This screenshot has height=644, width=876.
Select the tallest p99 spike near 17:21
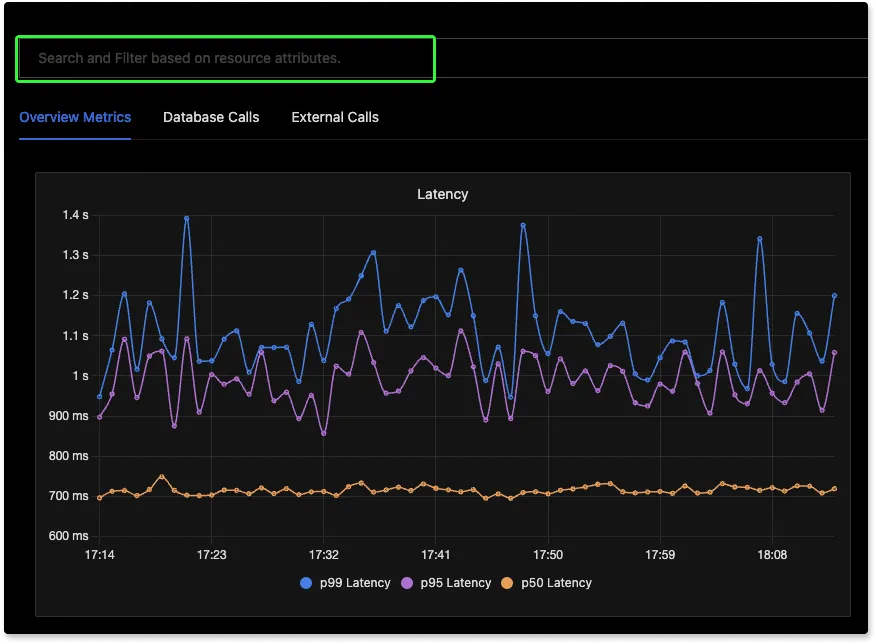pyautogui.click(x=186, y=216)
